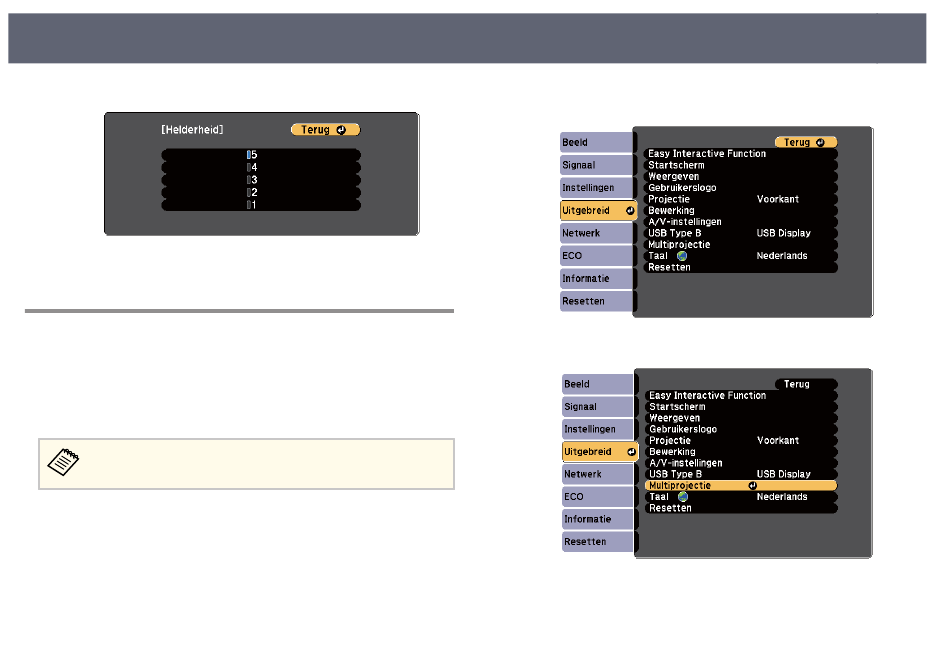
Task: Open the Signaal tab in lower menu
Action: click(x=597, y=407)
